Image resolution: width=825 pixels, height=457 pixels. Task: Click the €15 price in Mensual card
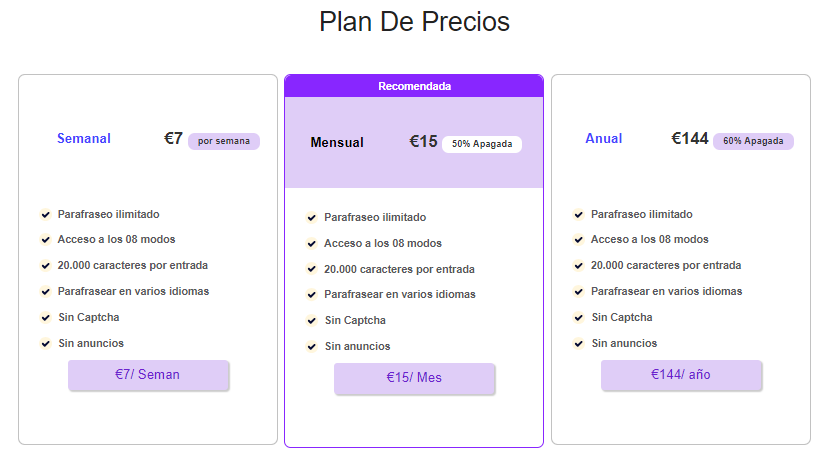tap(424, 141)
